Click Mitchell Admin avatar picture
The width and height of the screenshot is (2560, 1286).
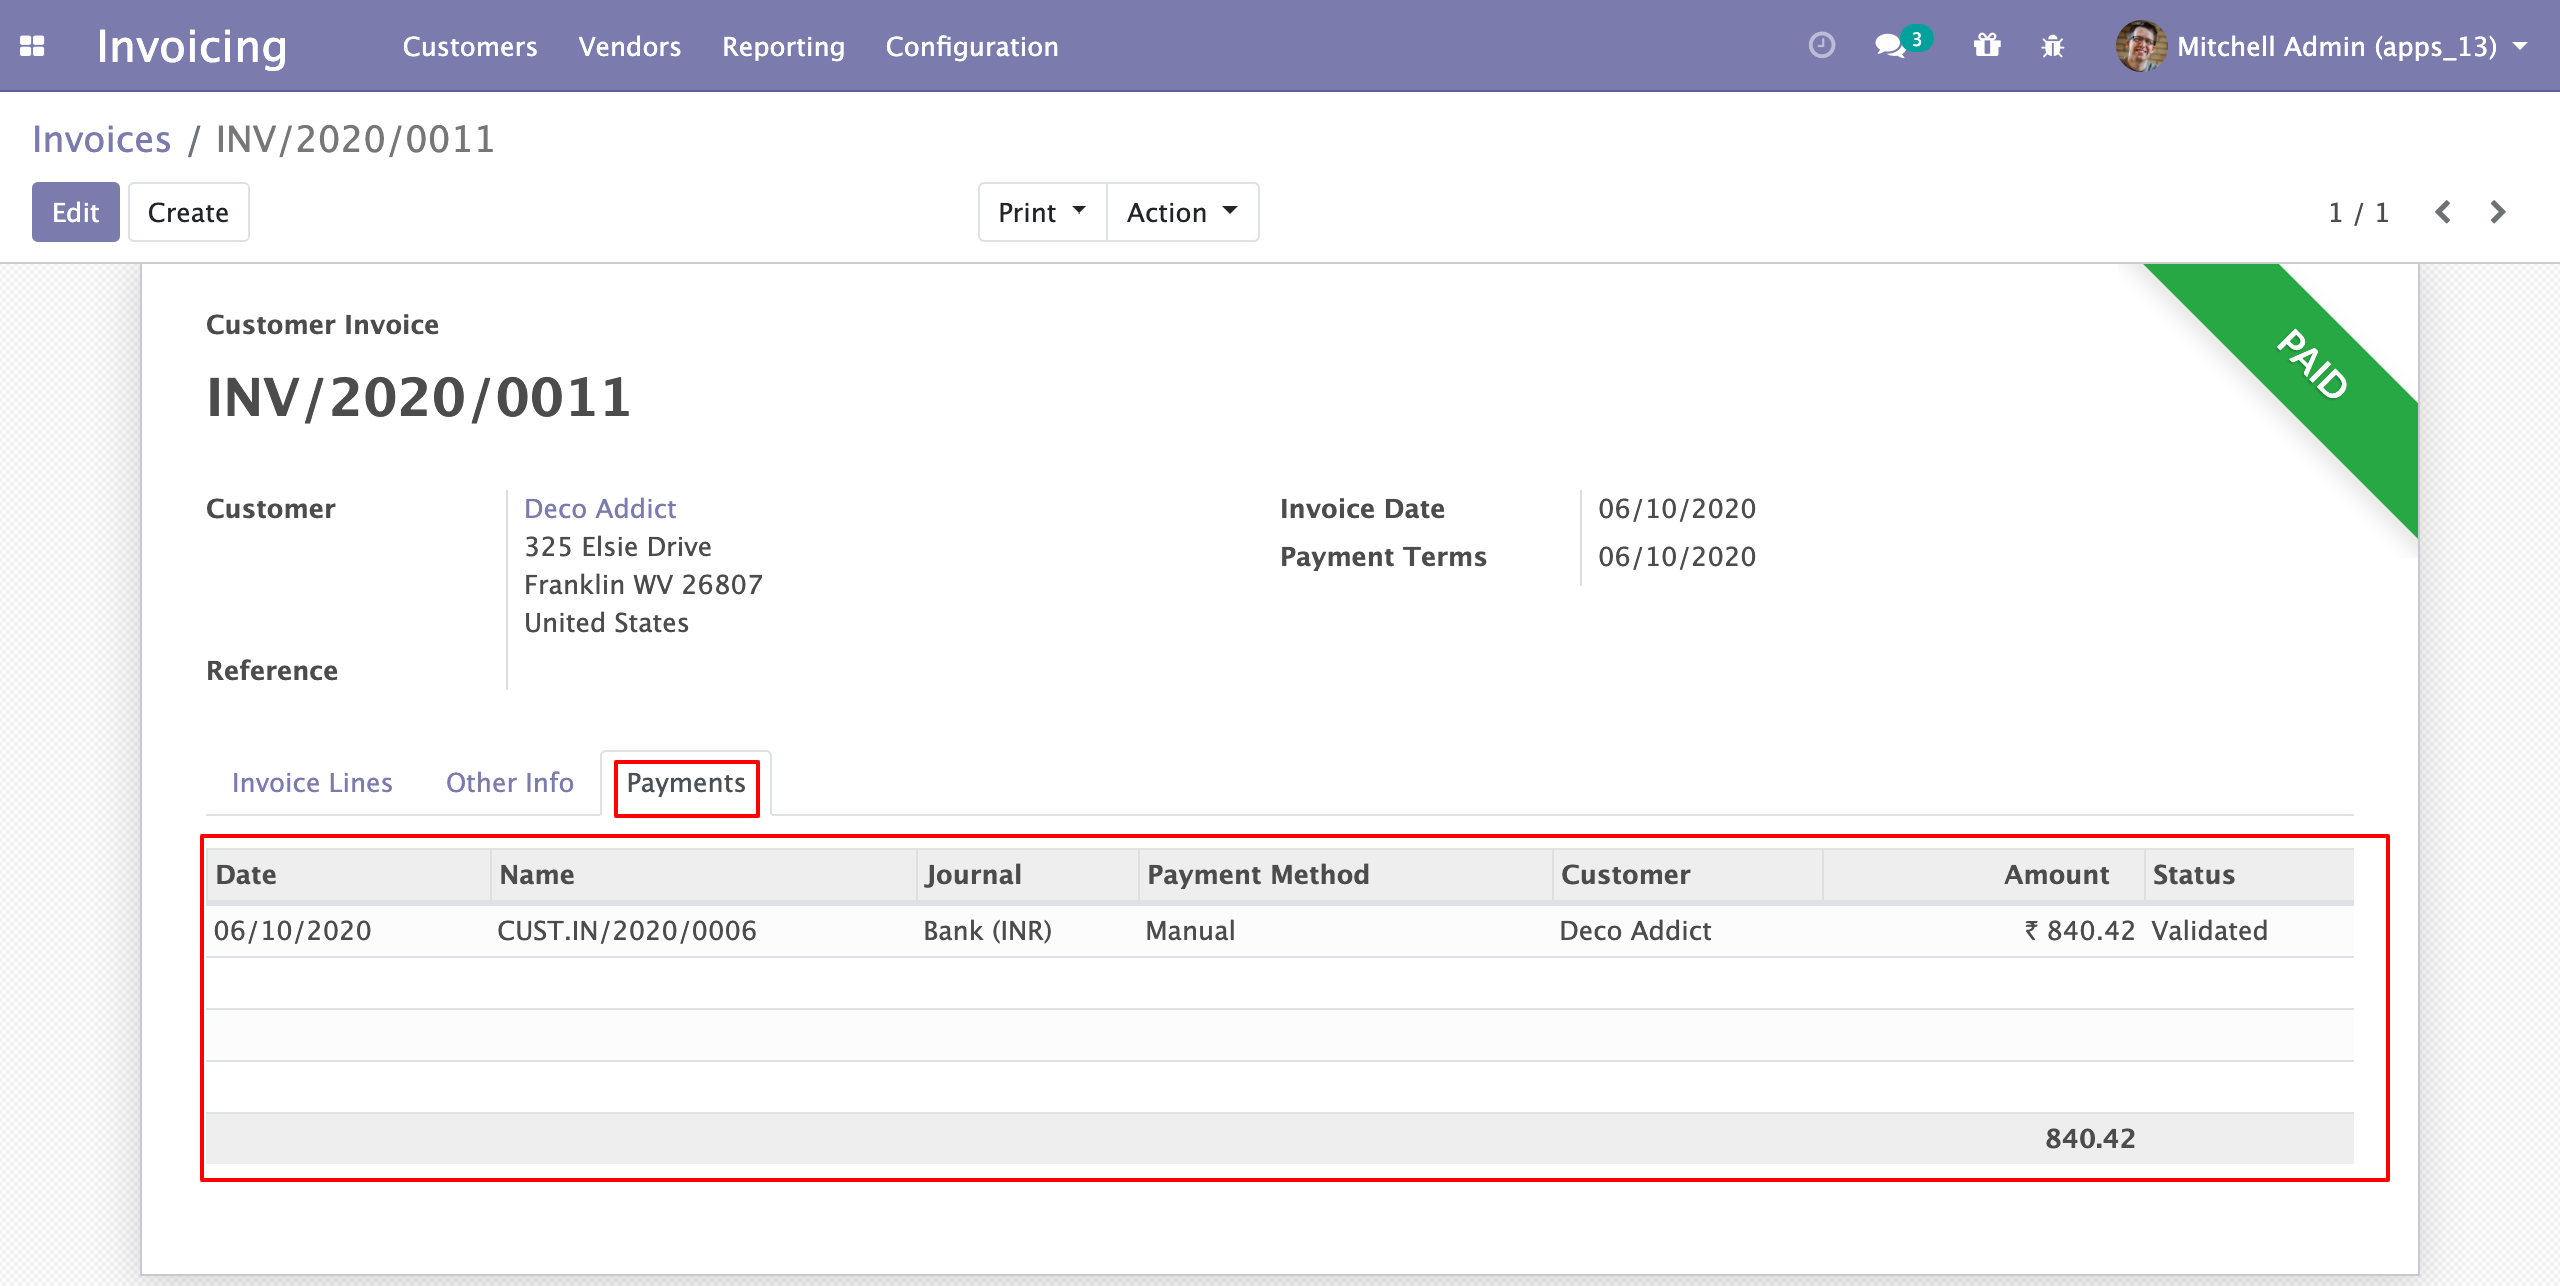tap(2141, 46)
